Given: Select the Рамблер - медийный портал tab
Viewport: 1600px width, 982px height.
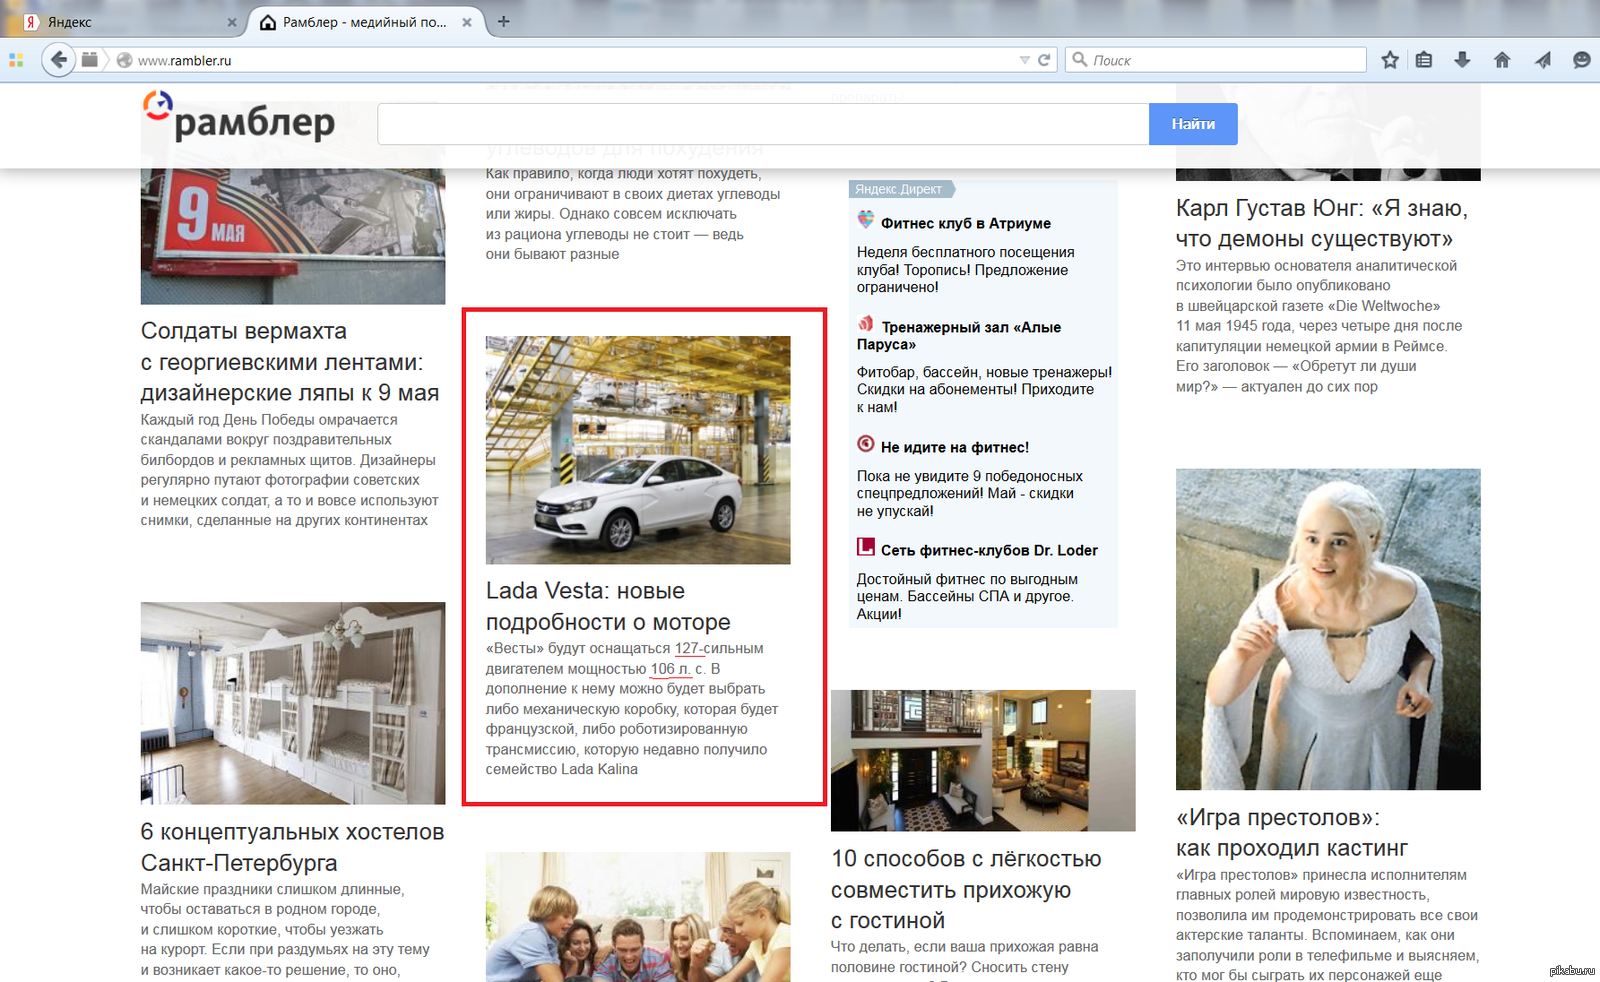Looking at the screenshot, I should [x=364, y=22].
